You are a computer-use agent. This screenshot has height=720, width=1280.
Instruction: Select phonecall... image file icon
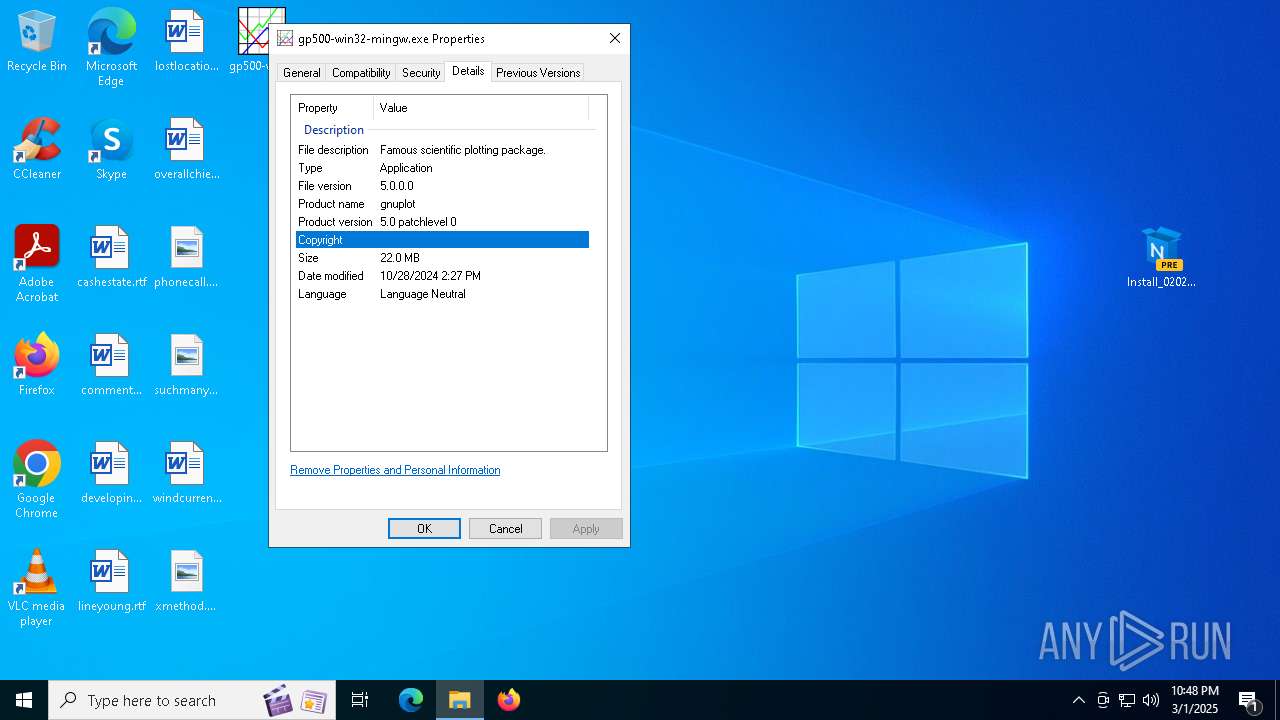[x=186, y=257]
